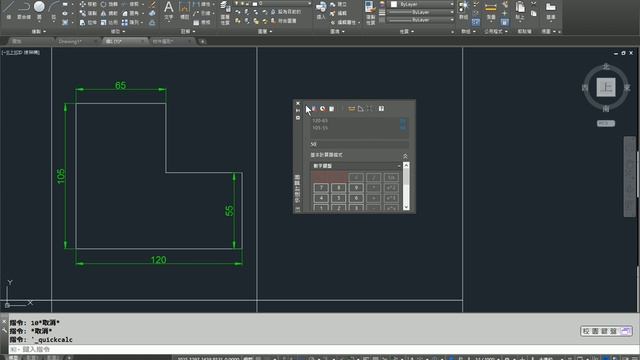Click QuickCalc number pad scrollbar down arrow
This screenshot has height=360, width=640.
[406, 207]
